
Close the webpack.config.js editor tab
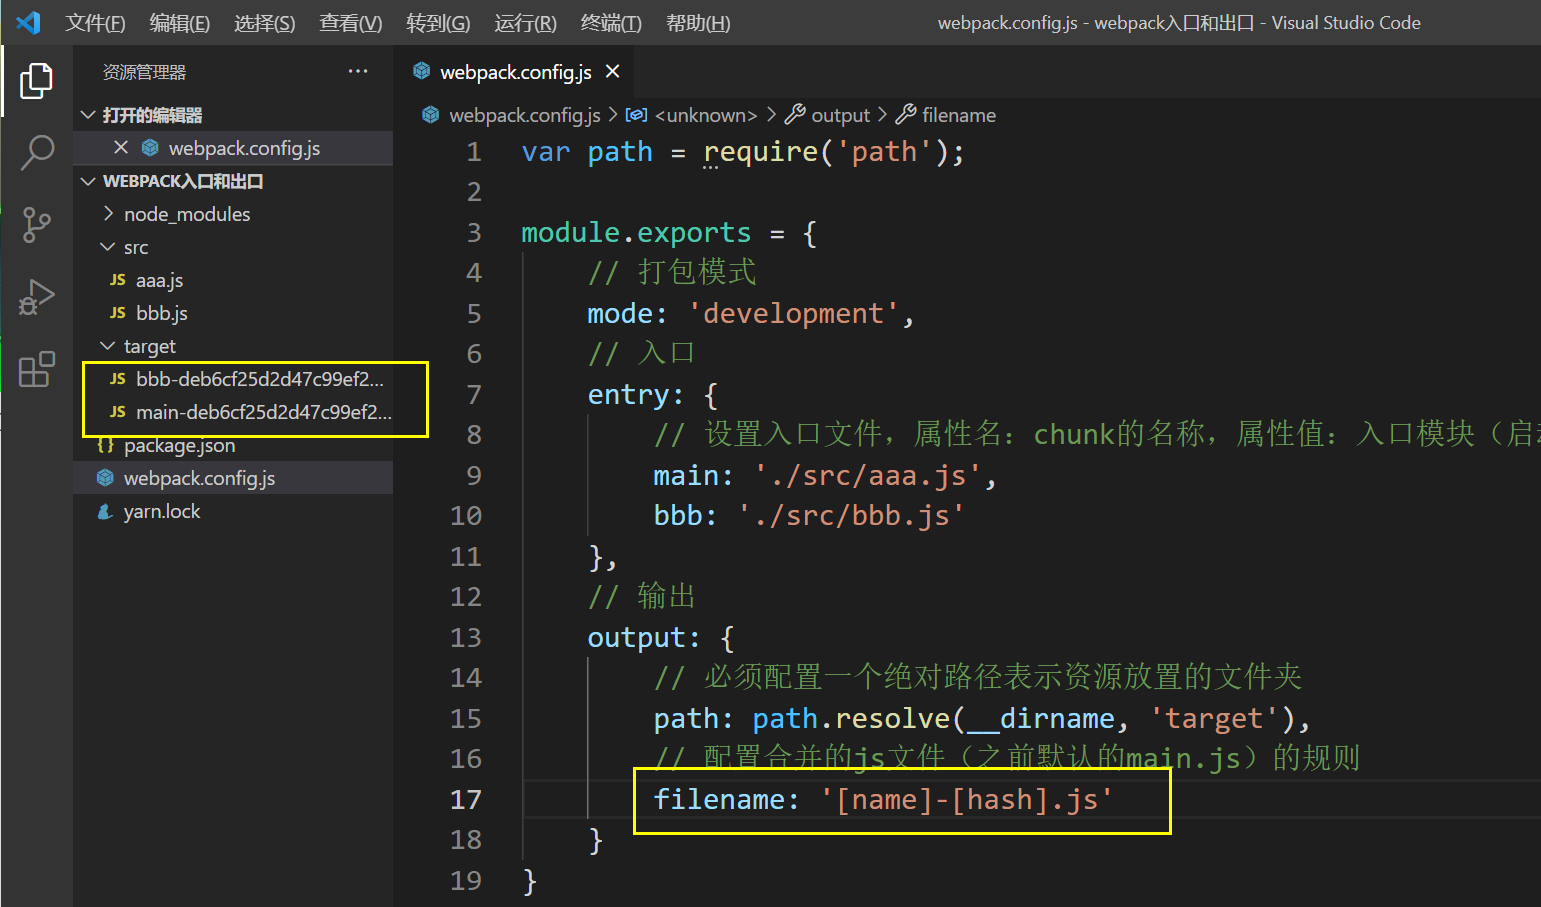click(x=613, y=72)
